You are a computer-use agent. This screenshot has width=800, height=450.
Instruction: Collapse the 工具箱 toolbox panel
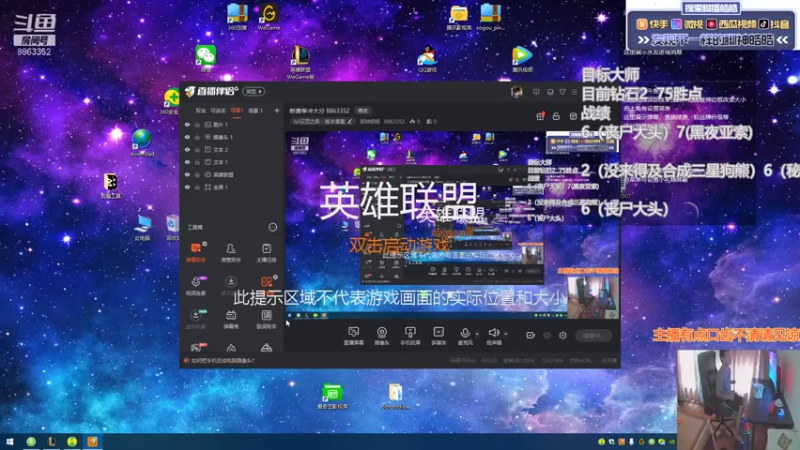click(273, 227)
